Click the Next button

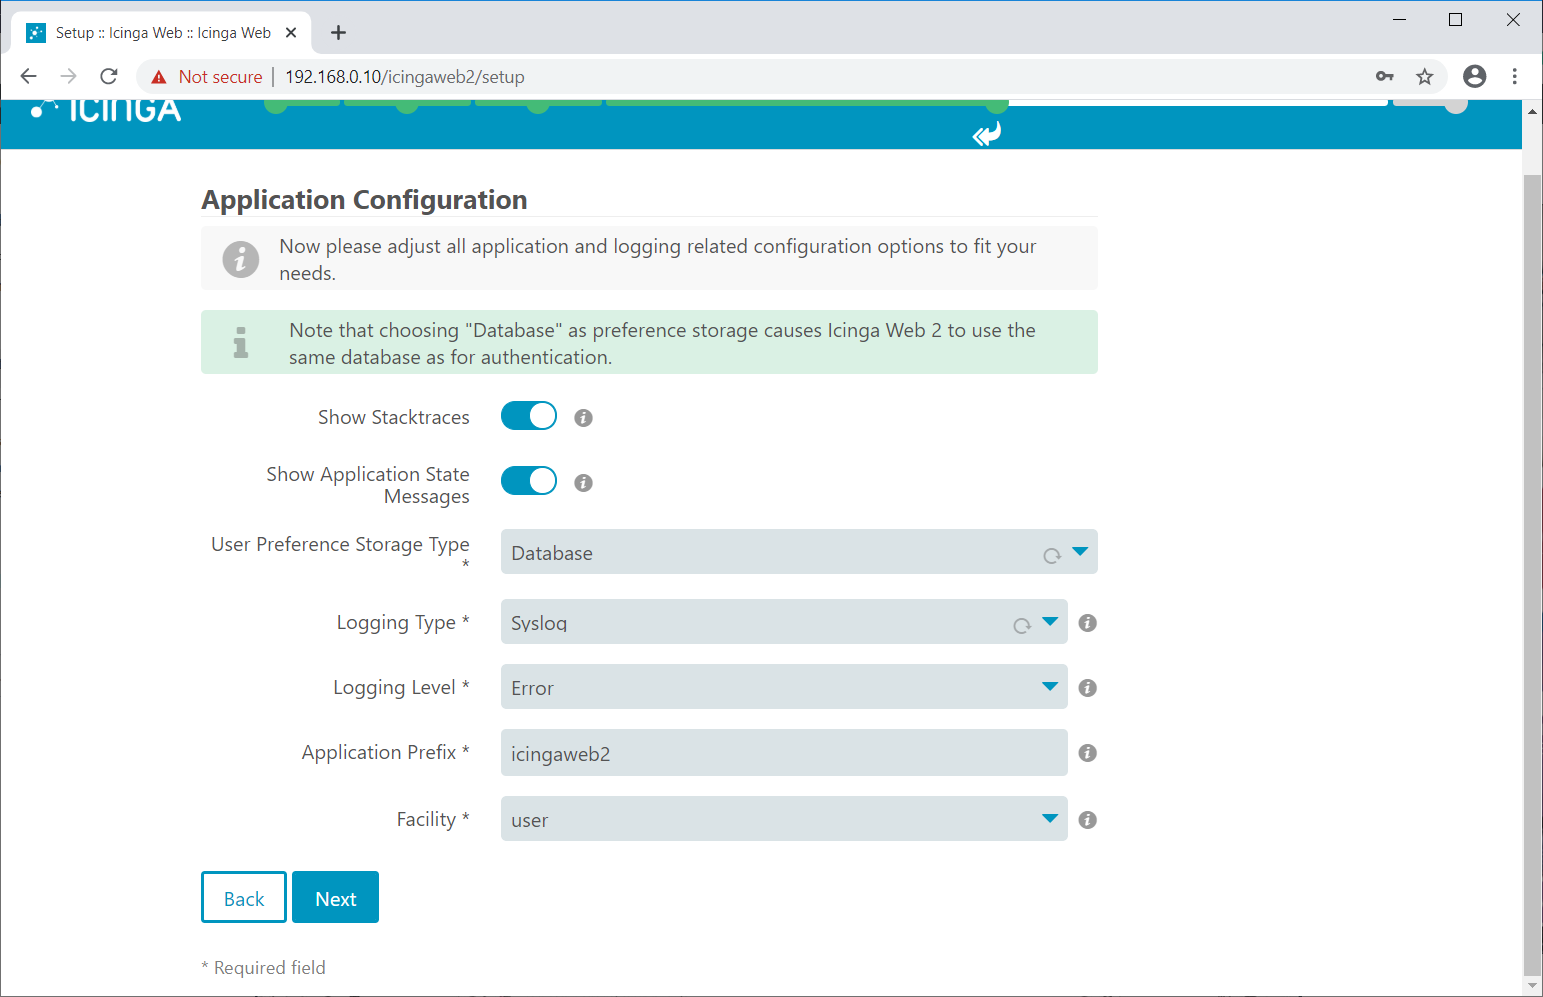point(335,897)
